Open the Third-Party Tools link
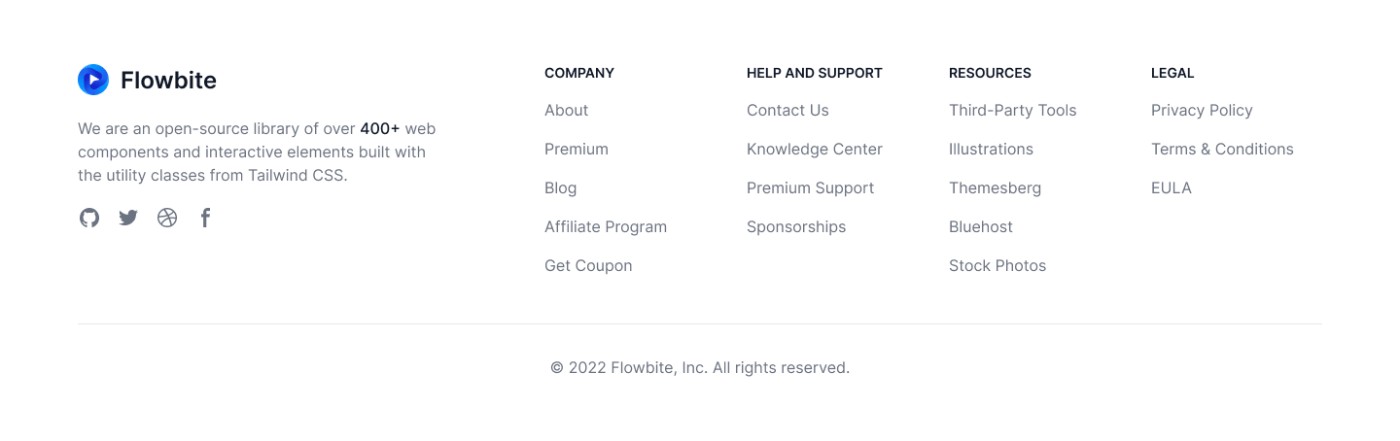 point(1013,110)
